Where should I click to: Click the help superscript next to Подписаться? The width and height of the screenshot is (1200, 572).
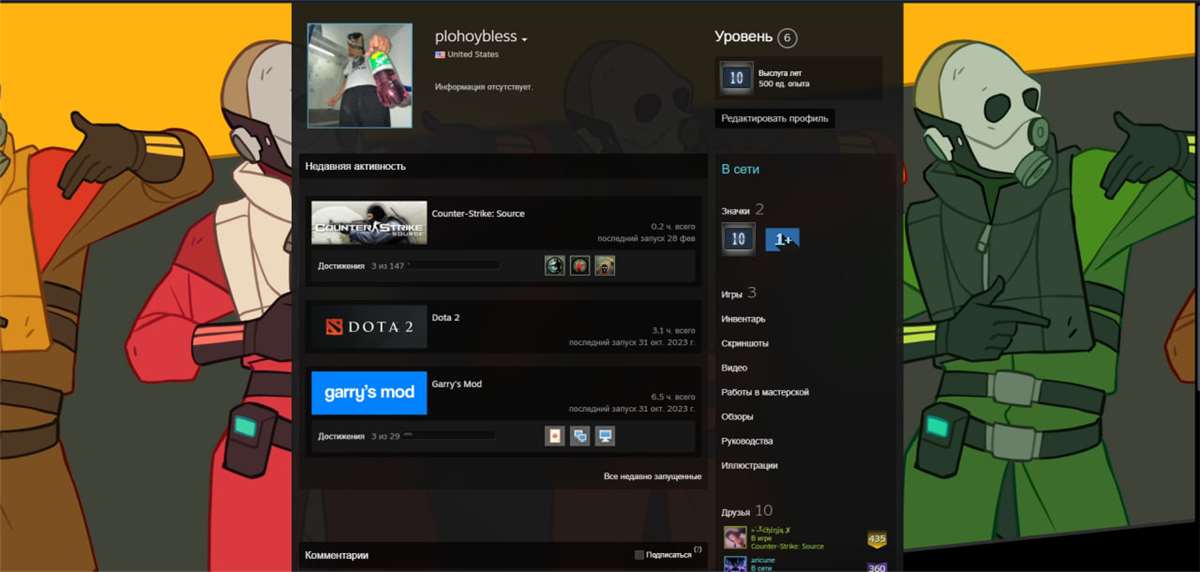click(x=698, y=550)
